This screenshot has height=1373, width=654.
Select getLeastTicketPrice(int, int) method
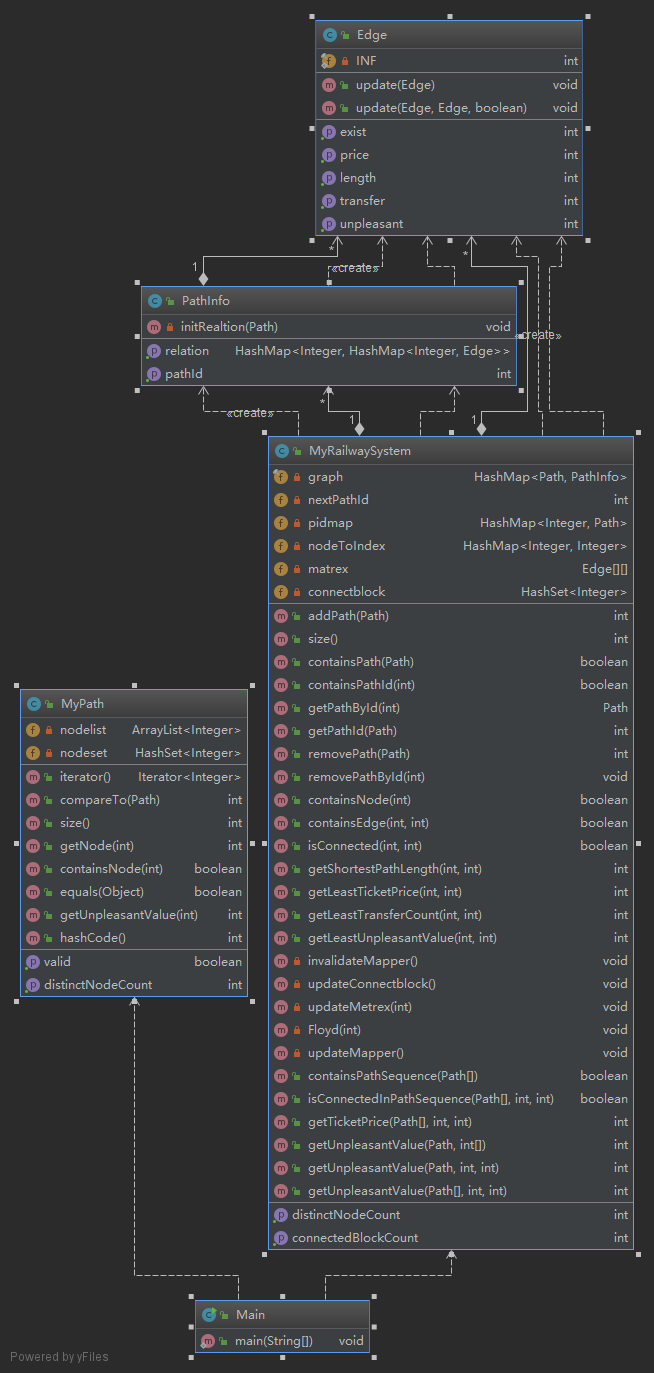[x=451, y=892]
